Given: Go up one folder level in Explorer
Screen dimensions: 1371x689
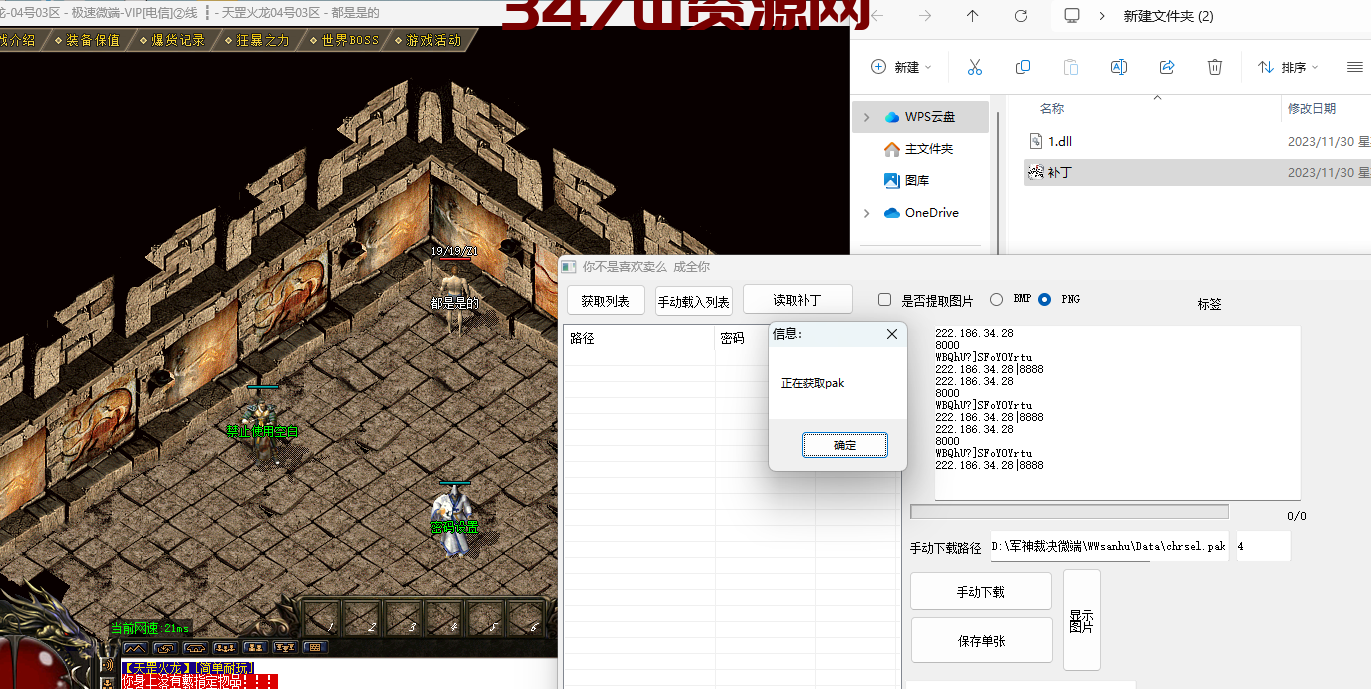Looking at the screenshot, I should pos(973,16).
